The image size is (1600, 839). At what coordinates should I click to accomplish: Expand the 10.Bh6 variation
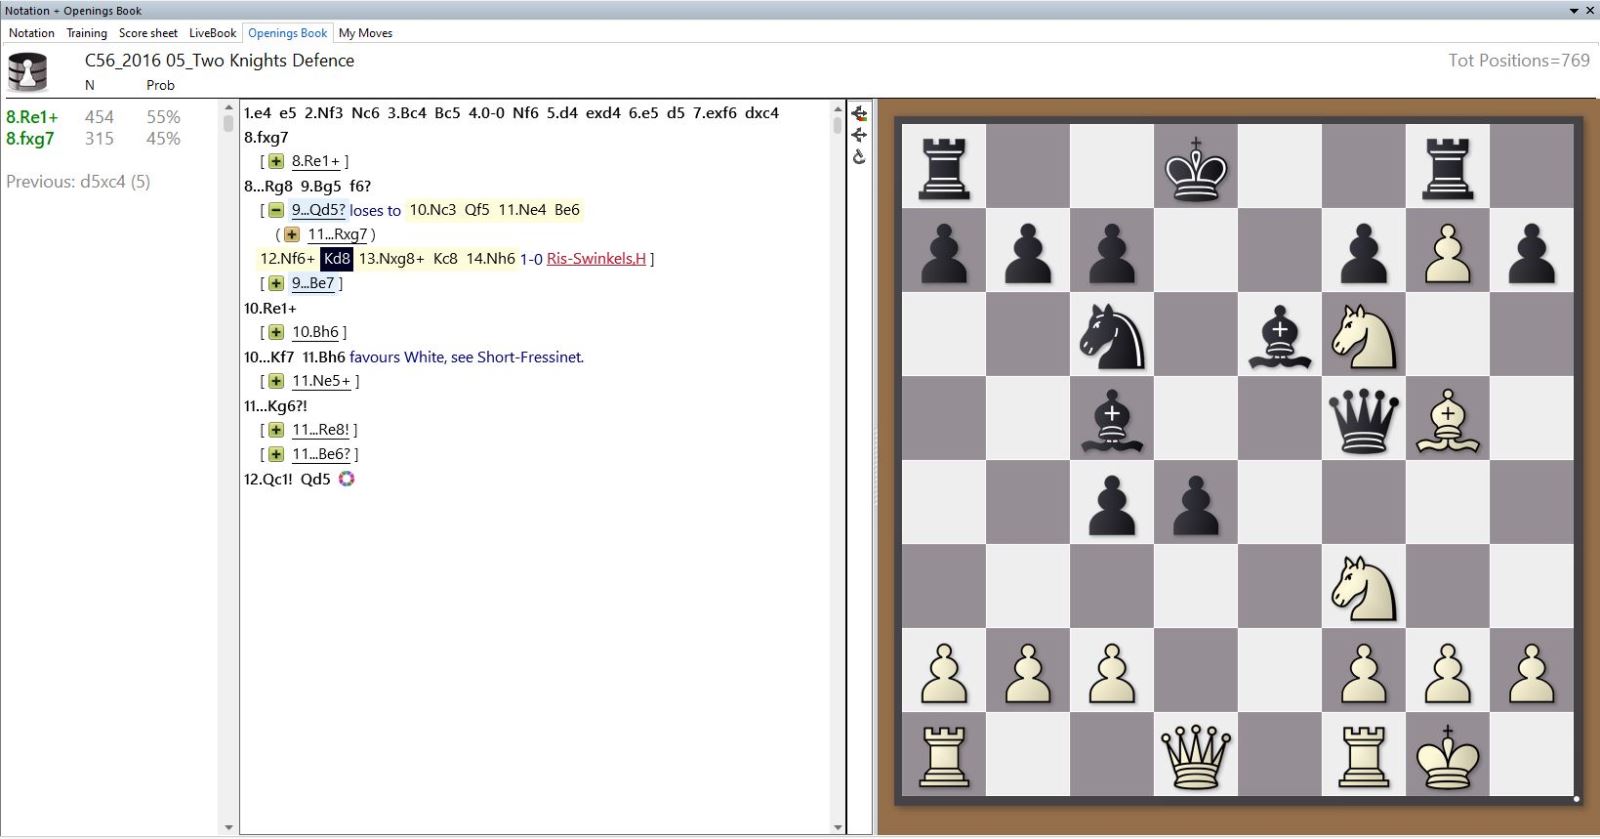pyautogui.click(x=276, y=332)
